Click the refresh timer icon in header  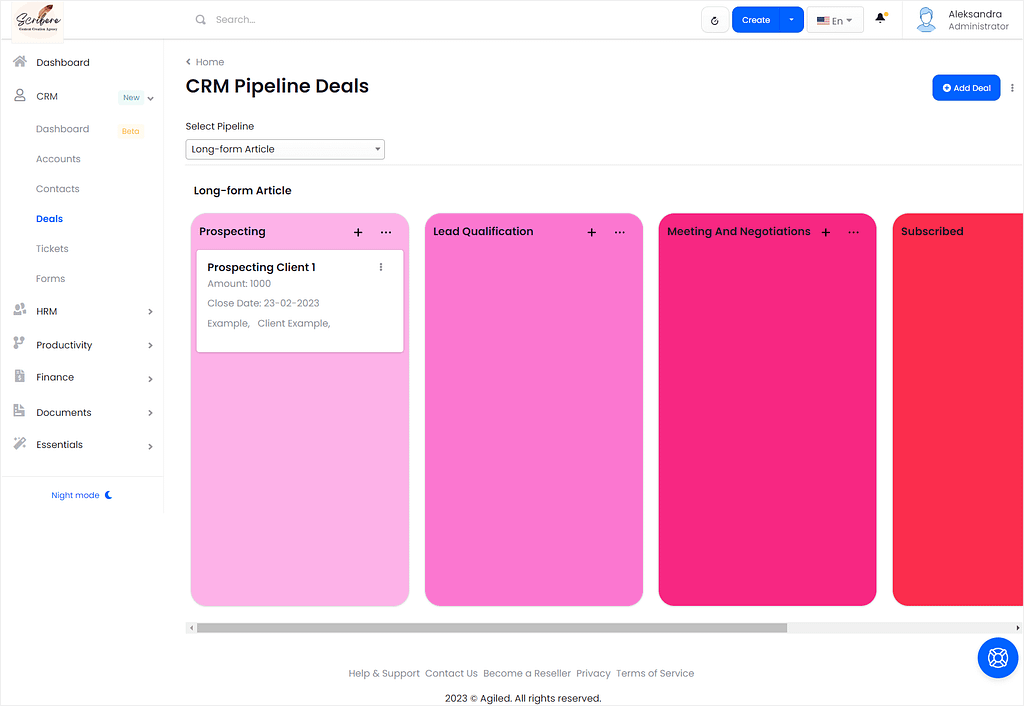(x=714, y=20)
